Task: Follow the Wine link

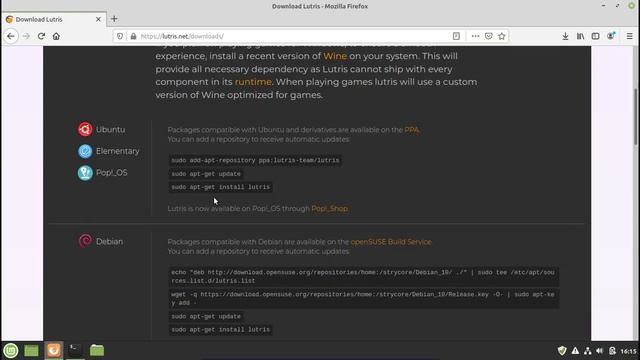Action: [x=335, y=56]
